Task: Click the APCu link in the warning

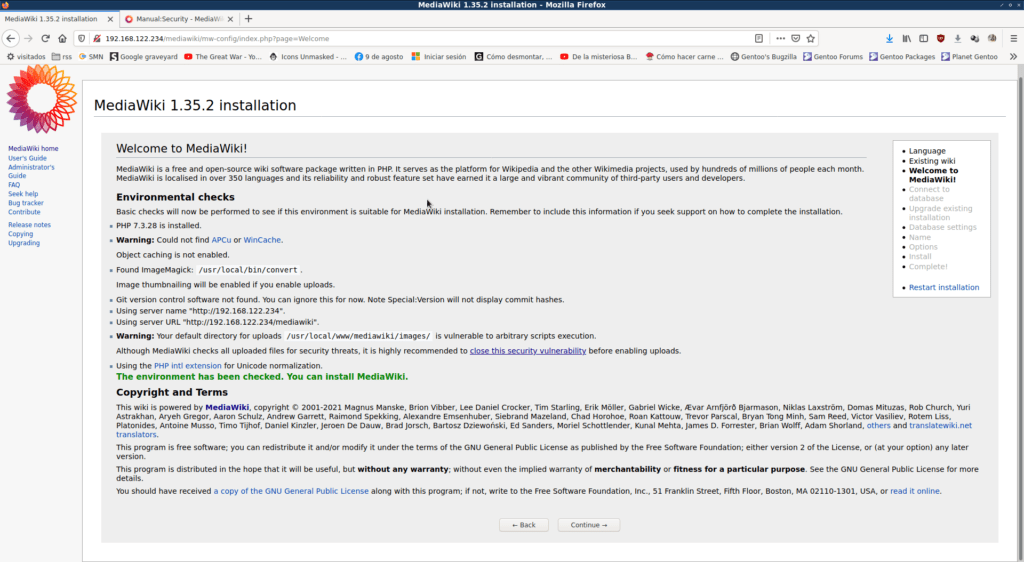Action: point(221,240)
